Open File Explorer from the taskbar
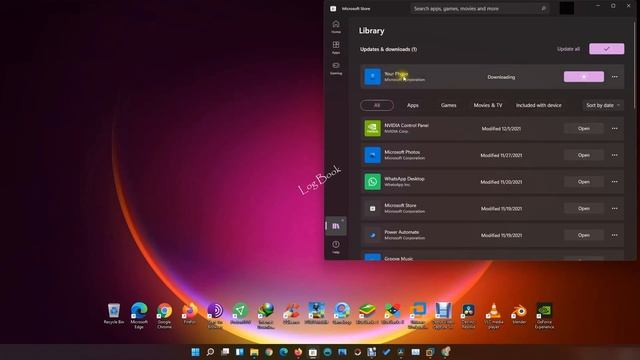 coord(254,352)
